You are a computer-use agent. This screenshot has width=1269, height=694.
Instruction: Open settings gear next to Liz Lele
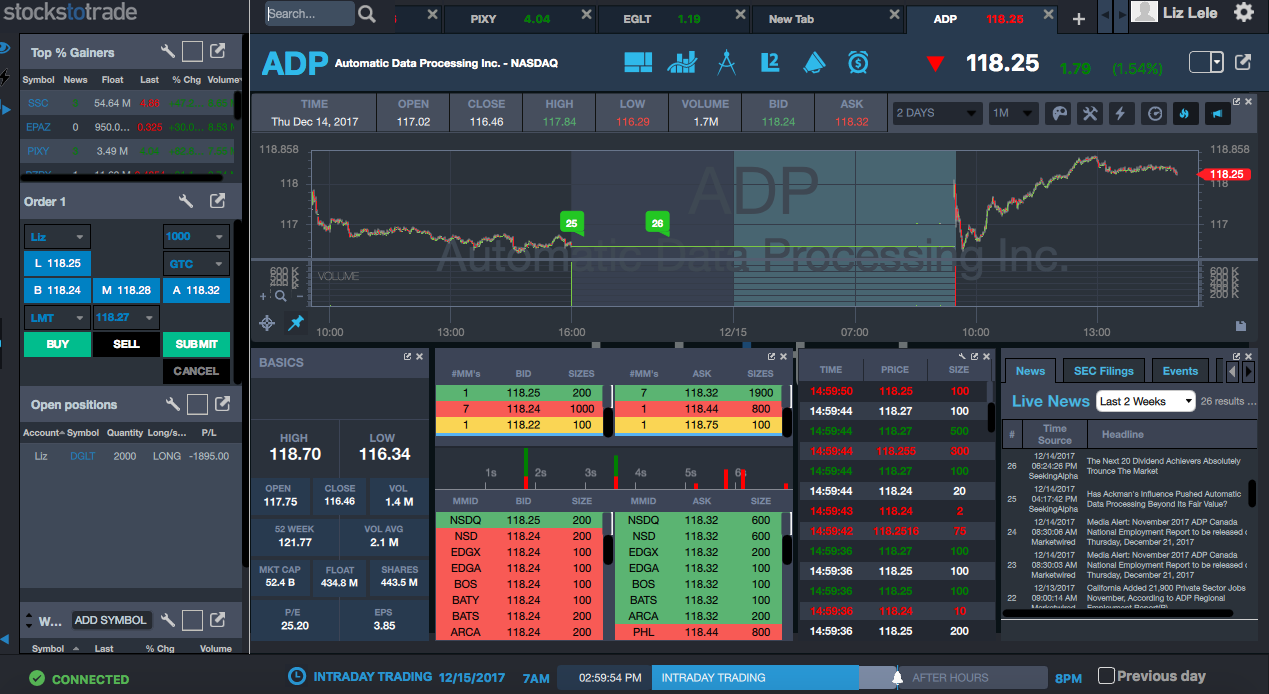pyautogui.click(x=1244, y=12)
